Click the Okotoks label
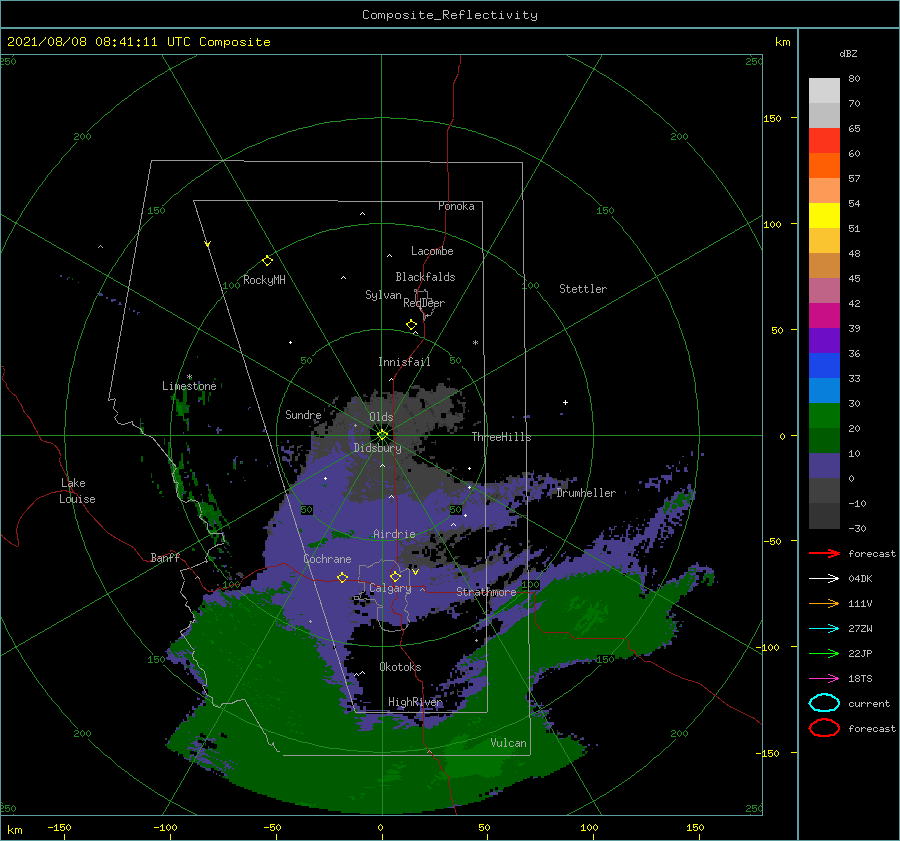The image size is (900, 841). point(400,667)
